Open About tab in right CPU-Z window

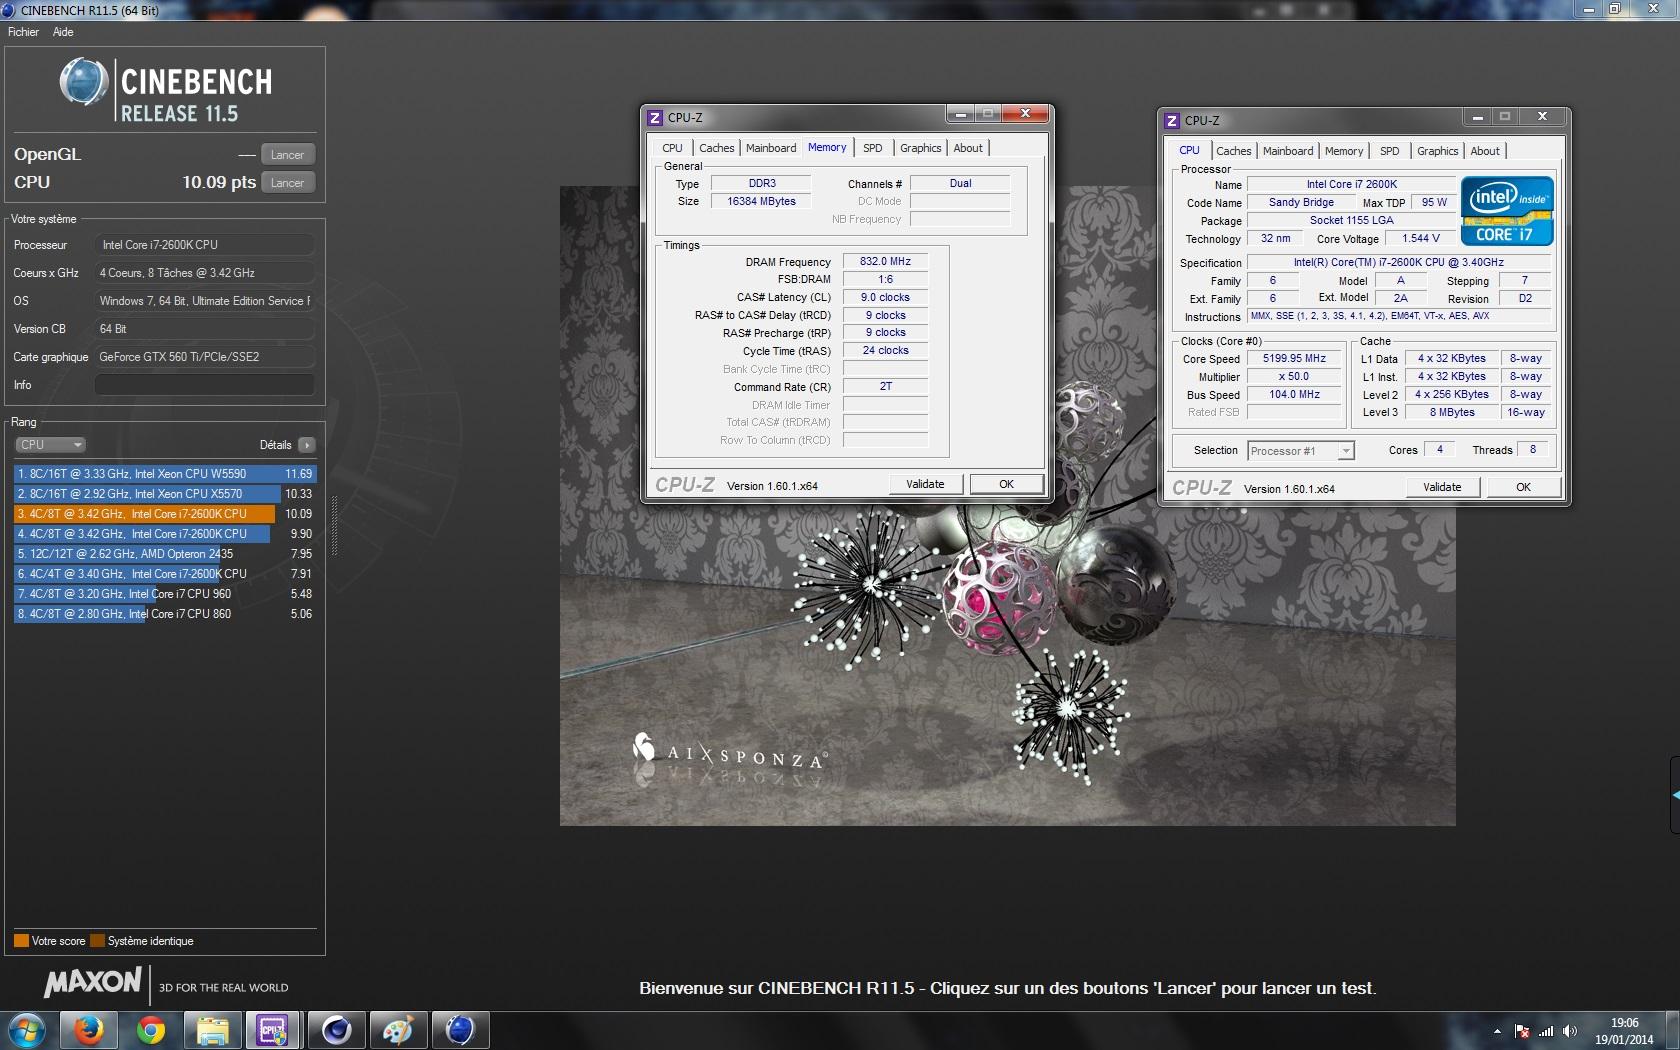point(1485,151)
